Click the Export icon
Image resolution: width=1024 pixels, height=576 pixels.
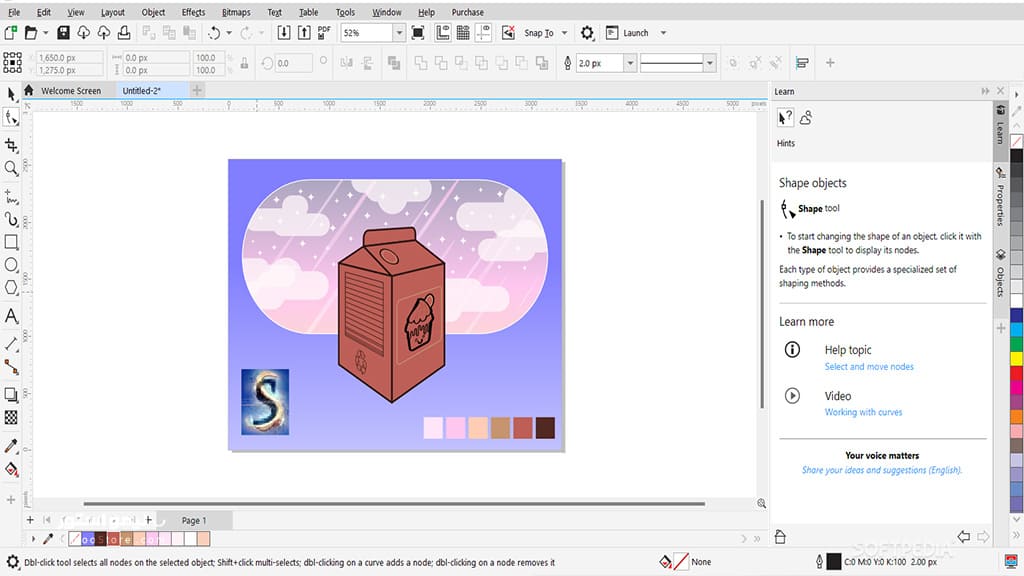304,33
